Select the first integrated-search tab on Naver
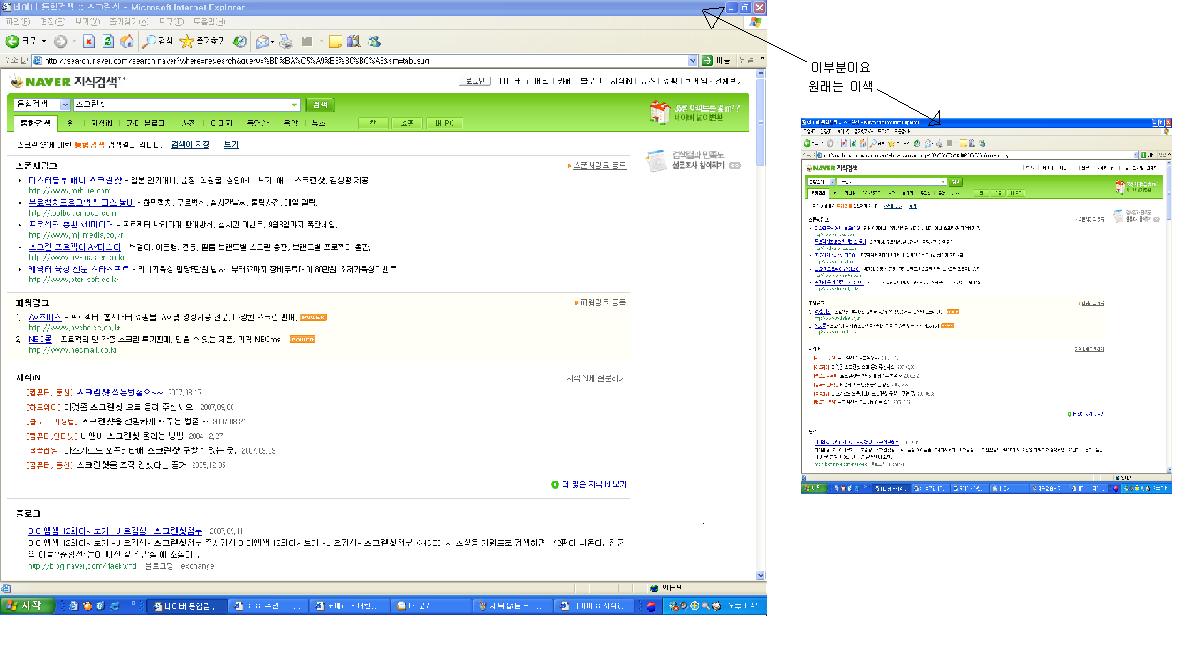The image size is (1191, 671). (35, 122)
